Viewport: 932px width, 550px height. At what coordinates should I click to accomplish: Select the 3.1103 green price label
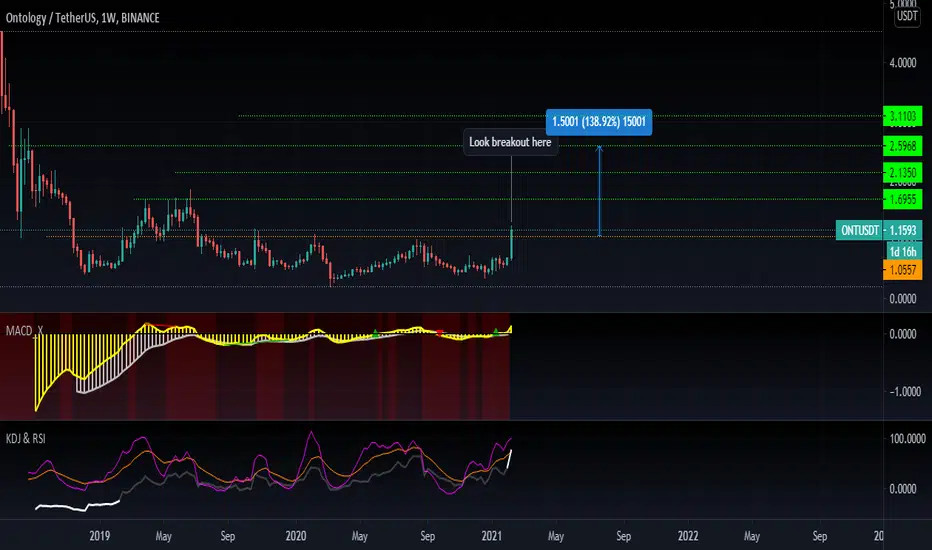[902, 116]
